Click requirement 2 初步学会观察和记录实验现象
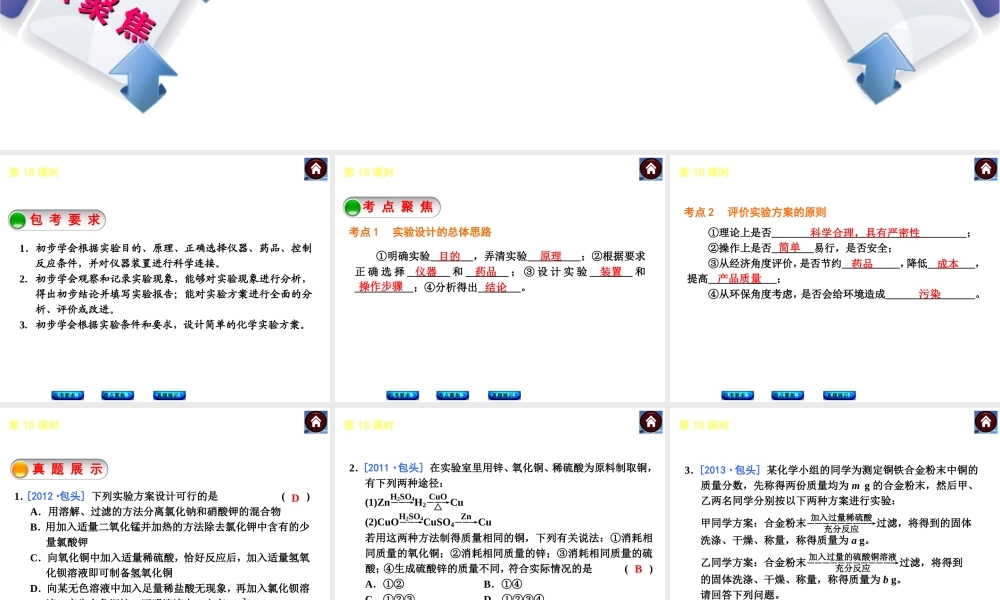 point(166,294)
